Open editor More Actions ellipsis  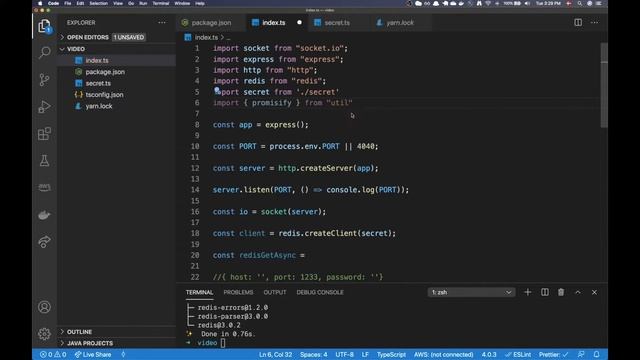pyautogui.click(x=594, y=22)
